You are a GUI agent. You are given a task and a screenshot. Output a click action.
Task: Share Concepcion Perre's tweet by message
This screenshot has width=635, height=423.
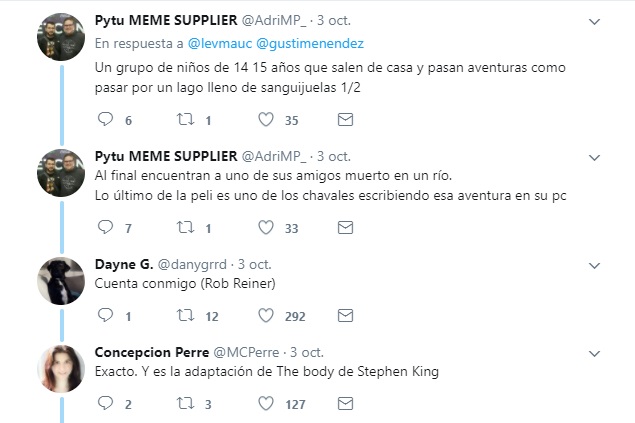pyautogui.click(x=345, y=403)
